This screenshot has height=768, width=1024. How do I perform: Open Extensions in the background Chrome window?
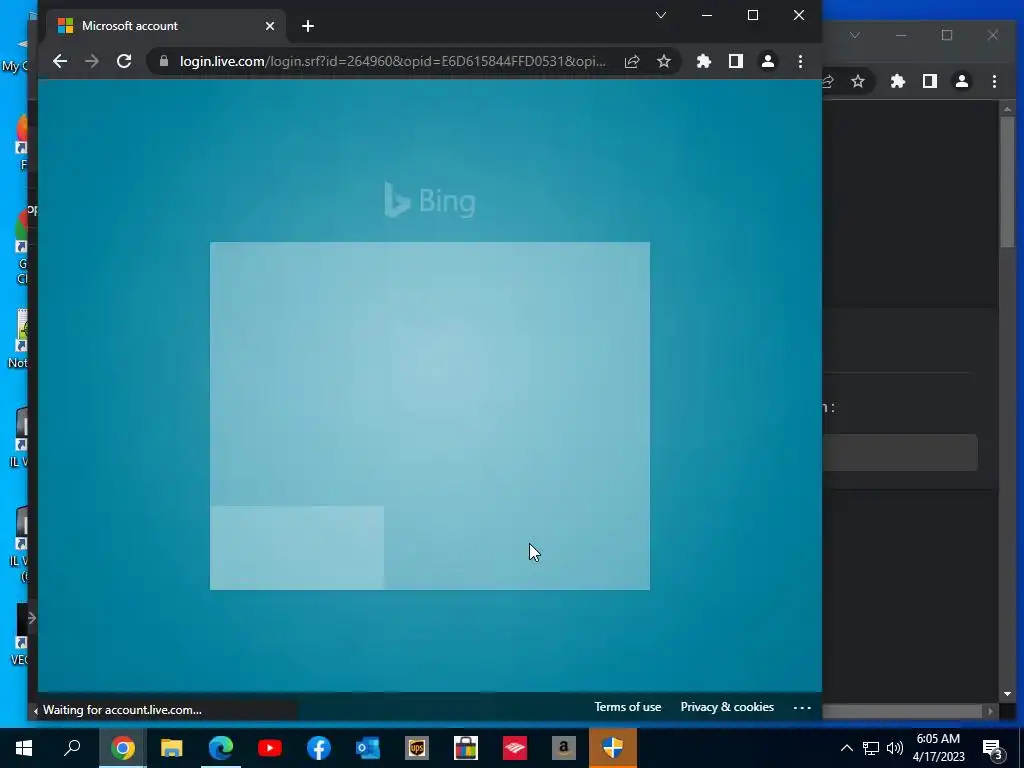point(898,82)
